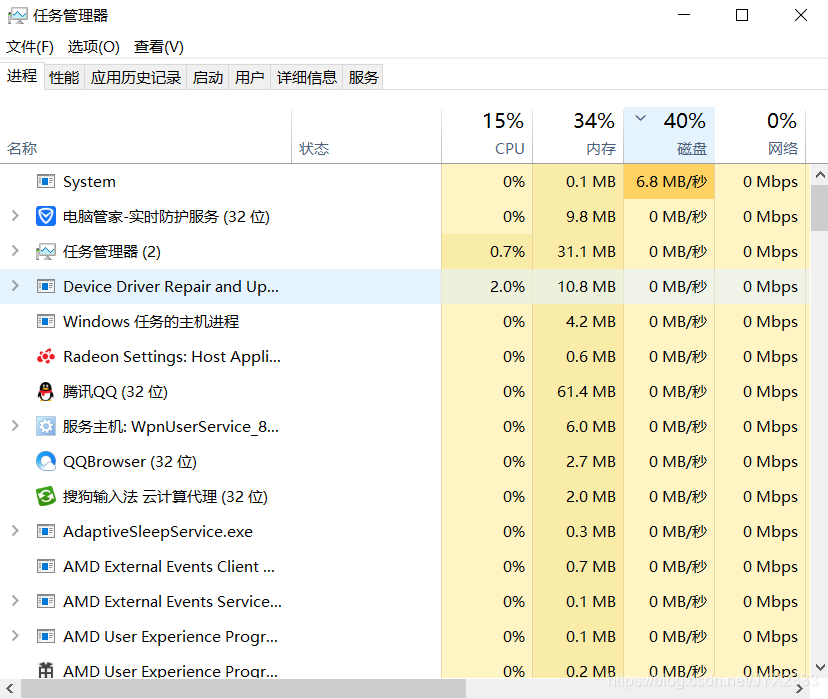Viewport: 828px width, 699px height.
Task: Click the 服务主机 WpnUserService gear icon
Action: (46, 427)
